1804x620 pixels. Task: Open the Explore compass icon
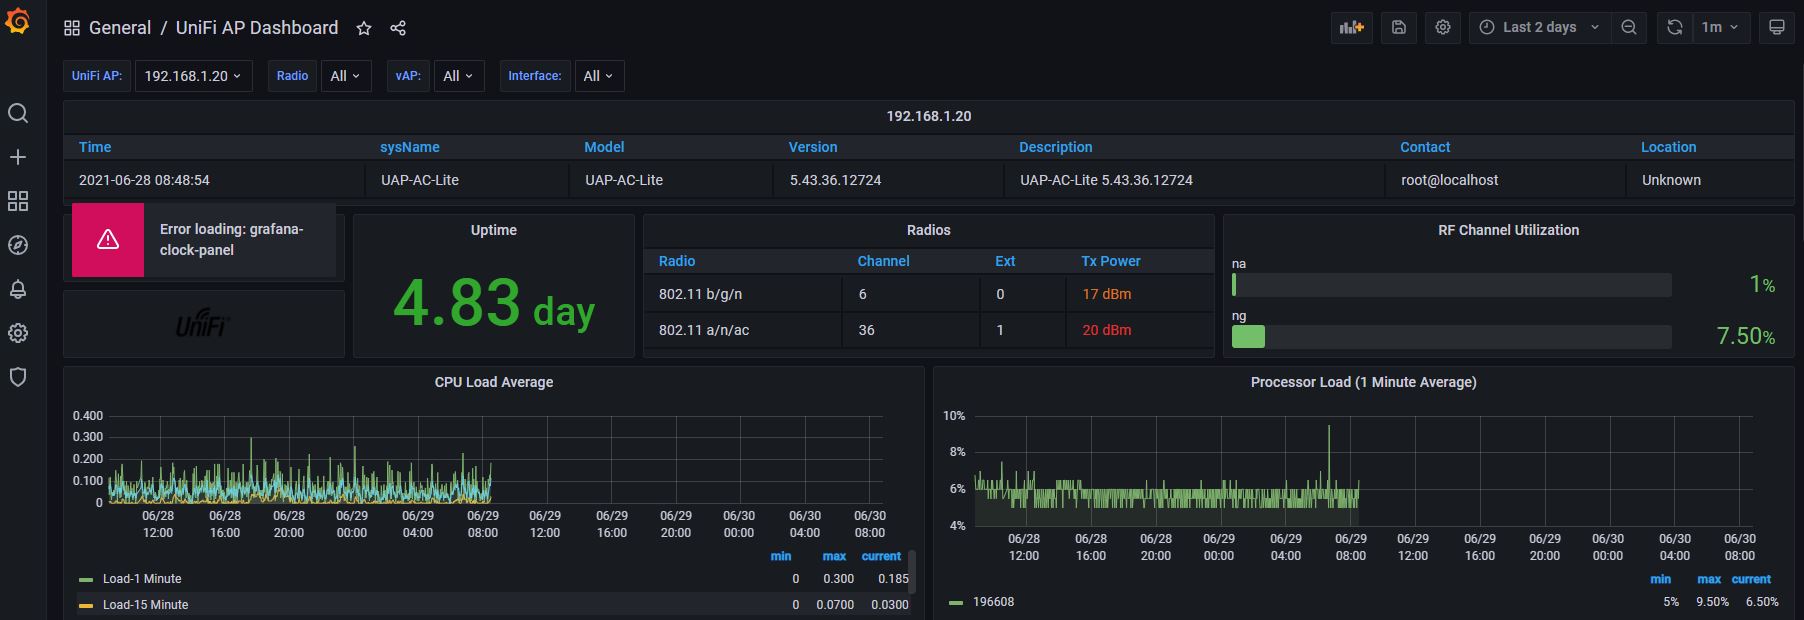[18, 245]
